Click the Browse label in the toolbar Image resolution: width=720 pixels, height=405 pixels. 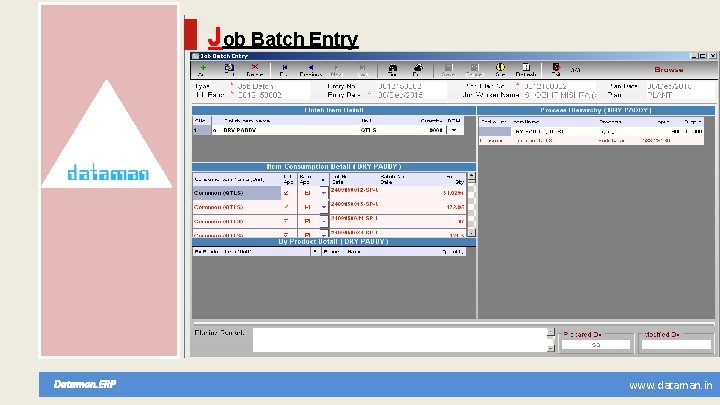[x=669, y=70]
